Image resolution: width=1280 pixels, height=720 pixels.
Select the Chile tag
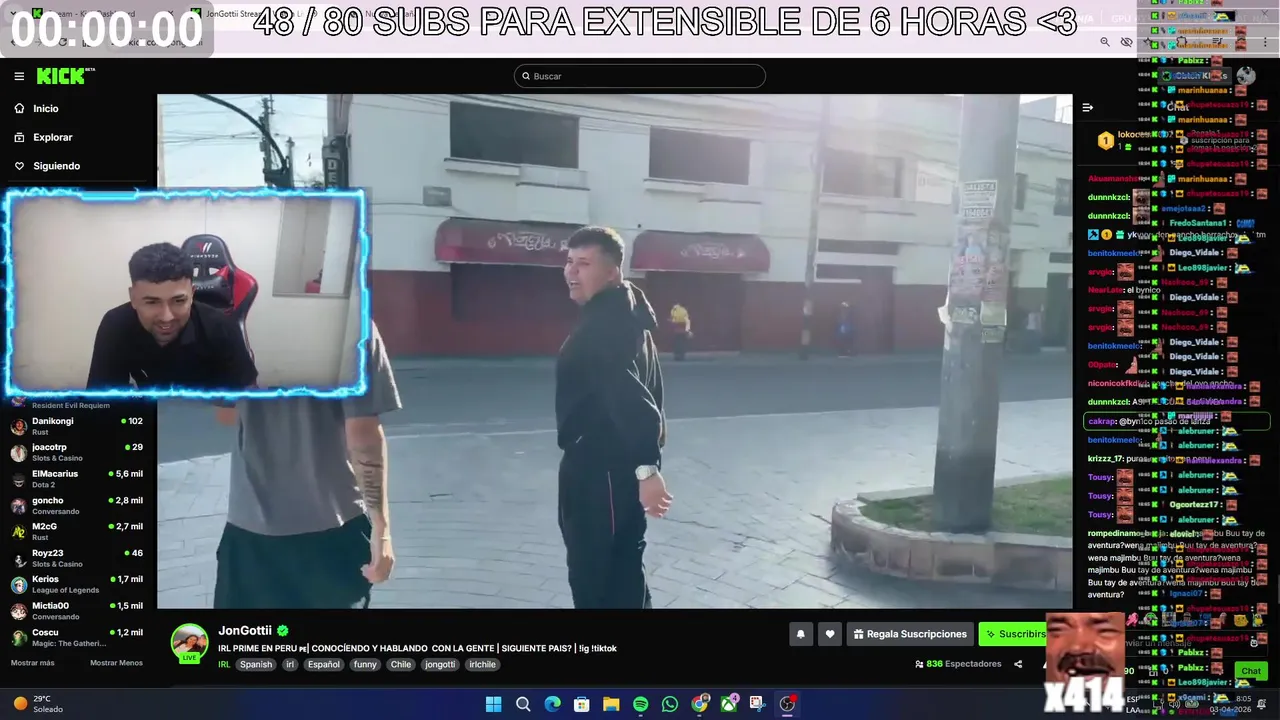coord(401,664)
